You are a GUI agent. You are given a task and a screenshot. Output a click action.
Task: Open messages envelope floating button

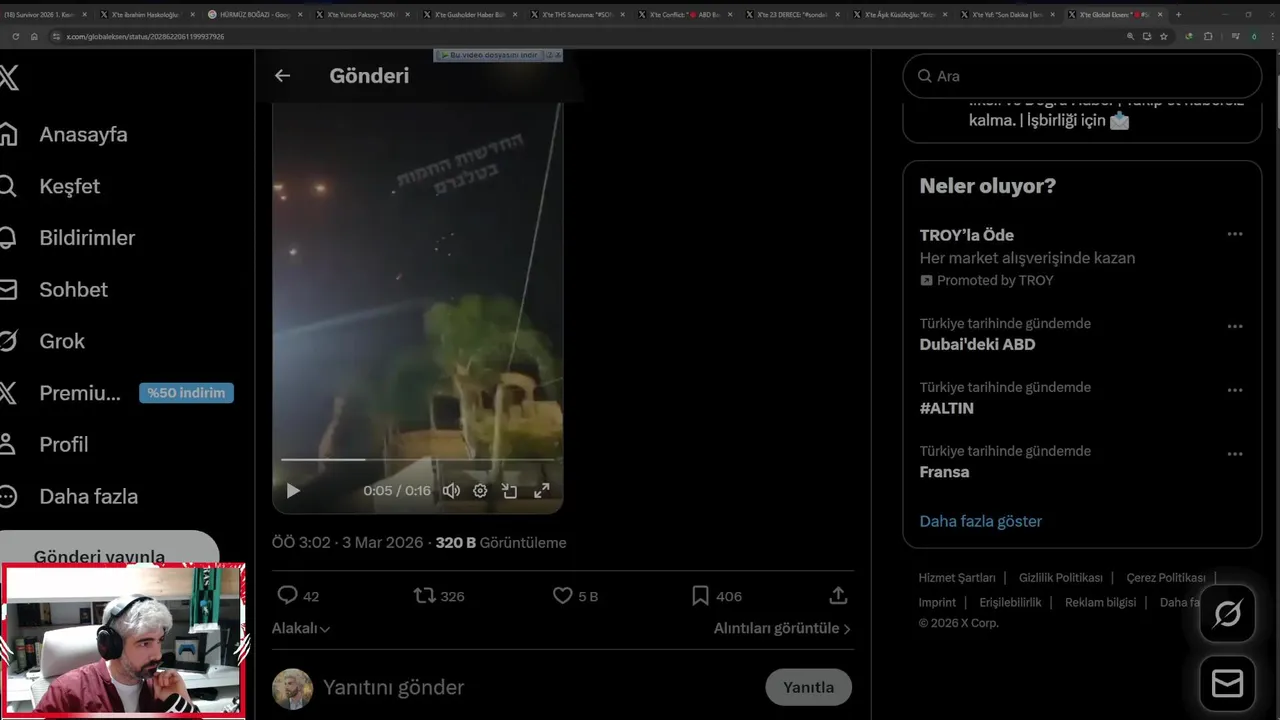point(1227,683)
